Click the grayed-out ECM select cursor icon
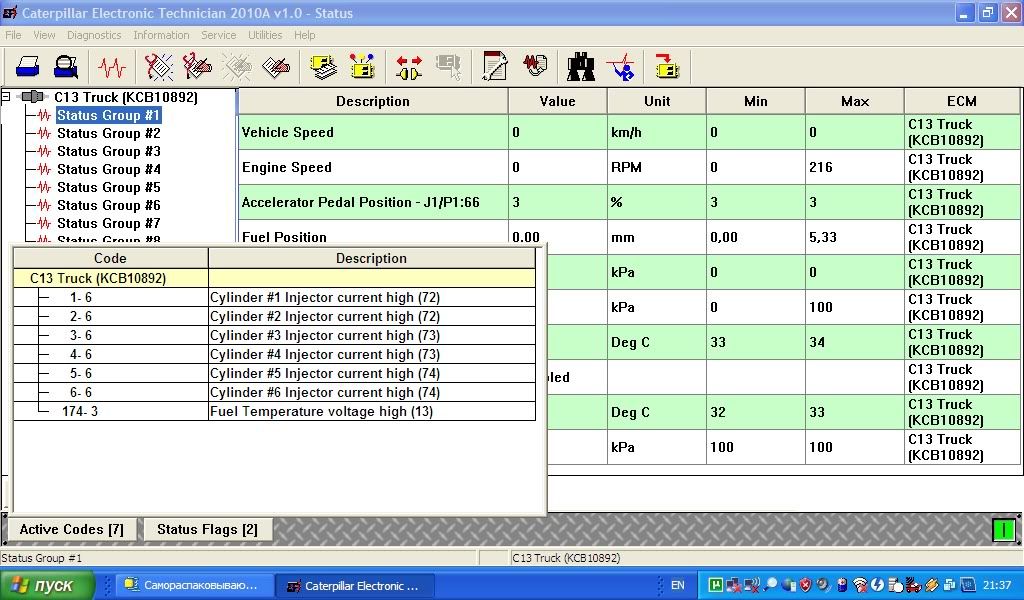1024x600 pixels. [x=448, y=67]
